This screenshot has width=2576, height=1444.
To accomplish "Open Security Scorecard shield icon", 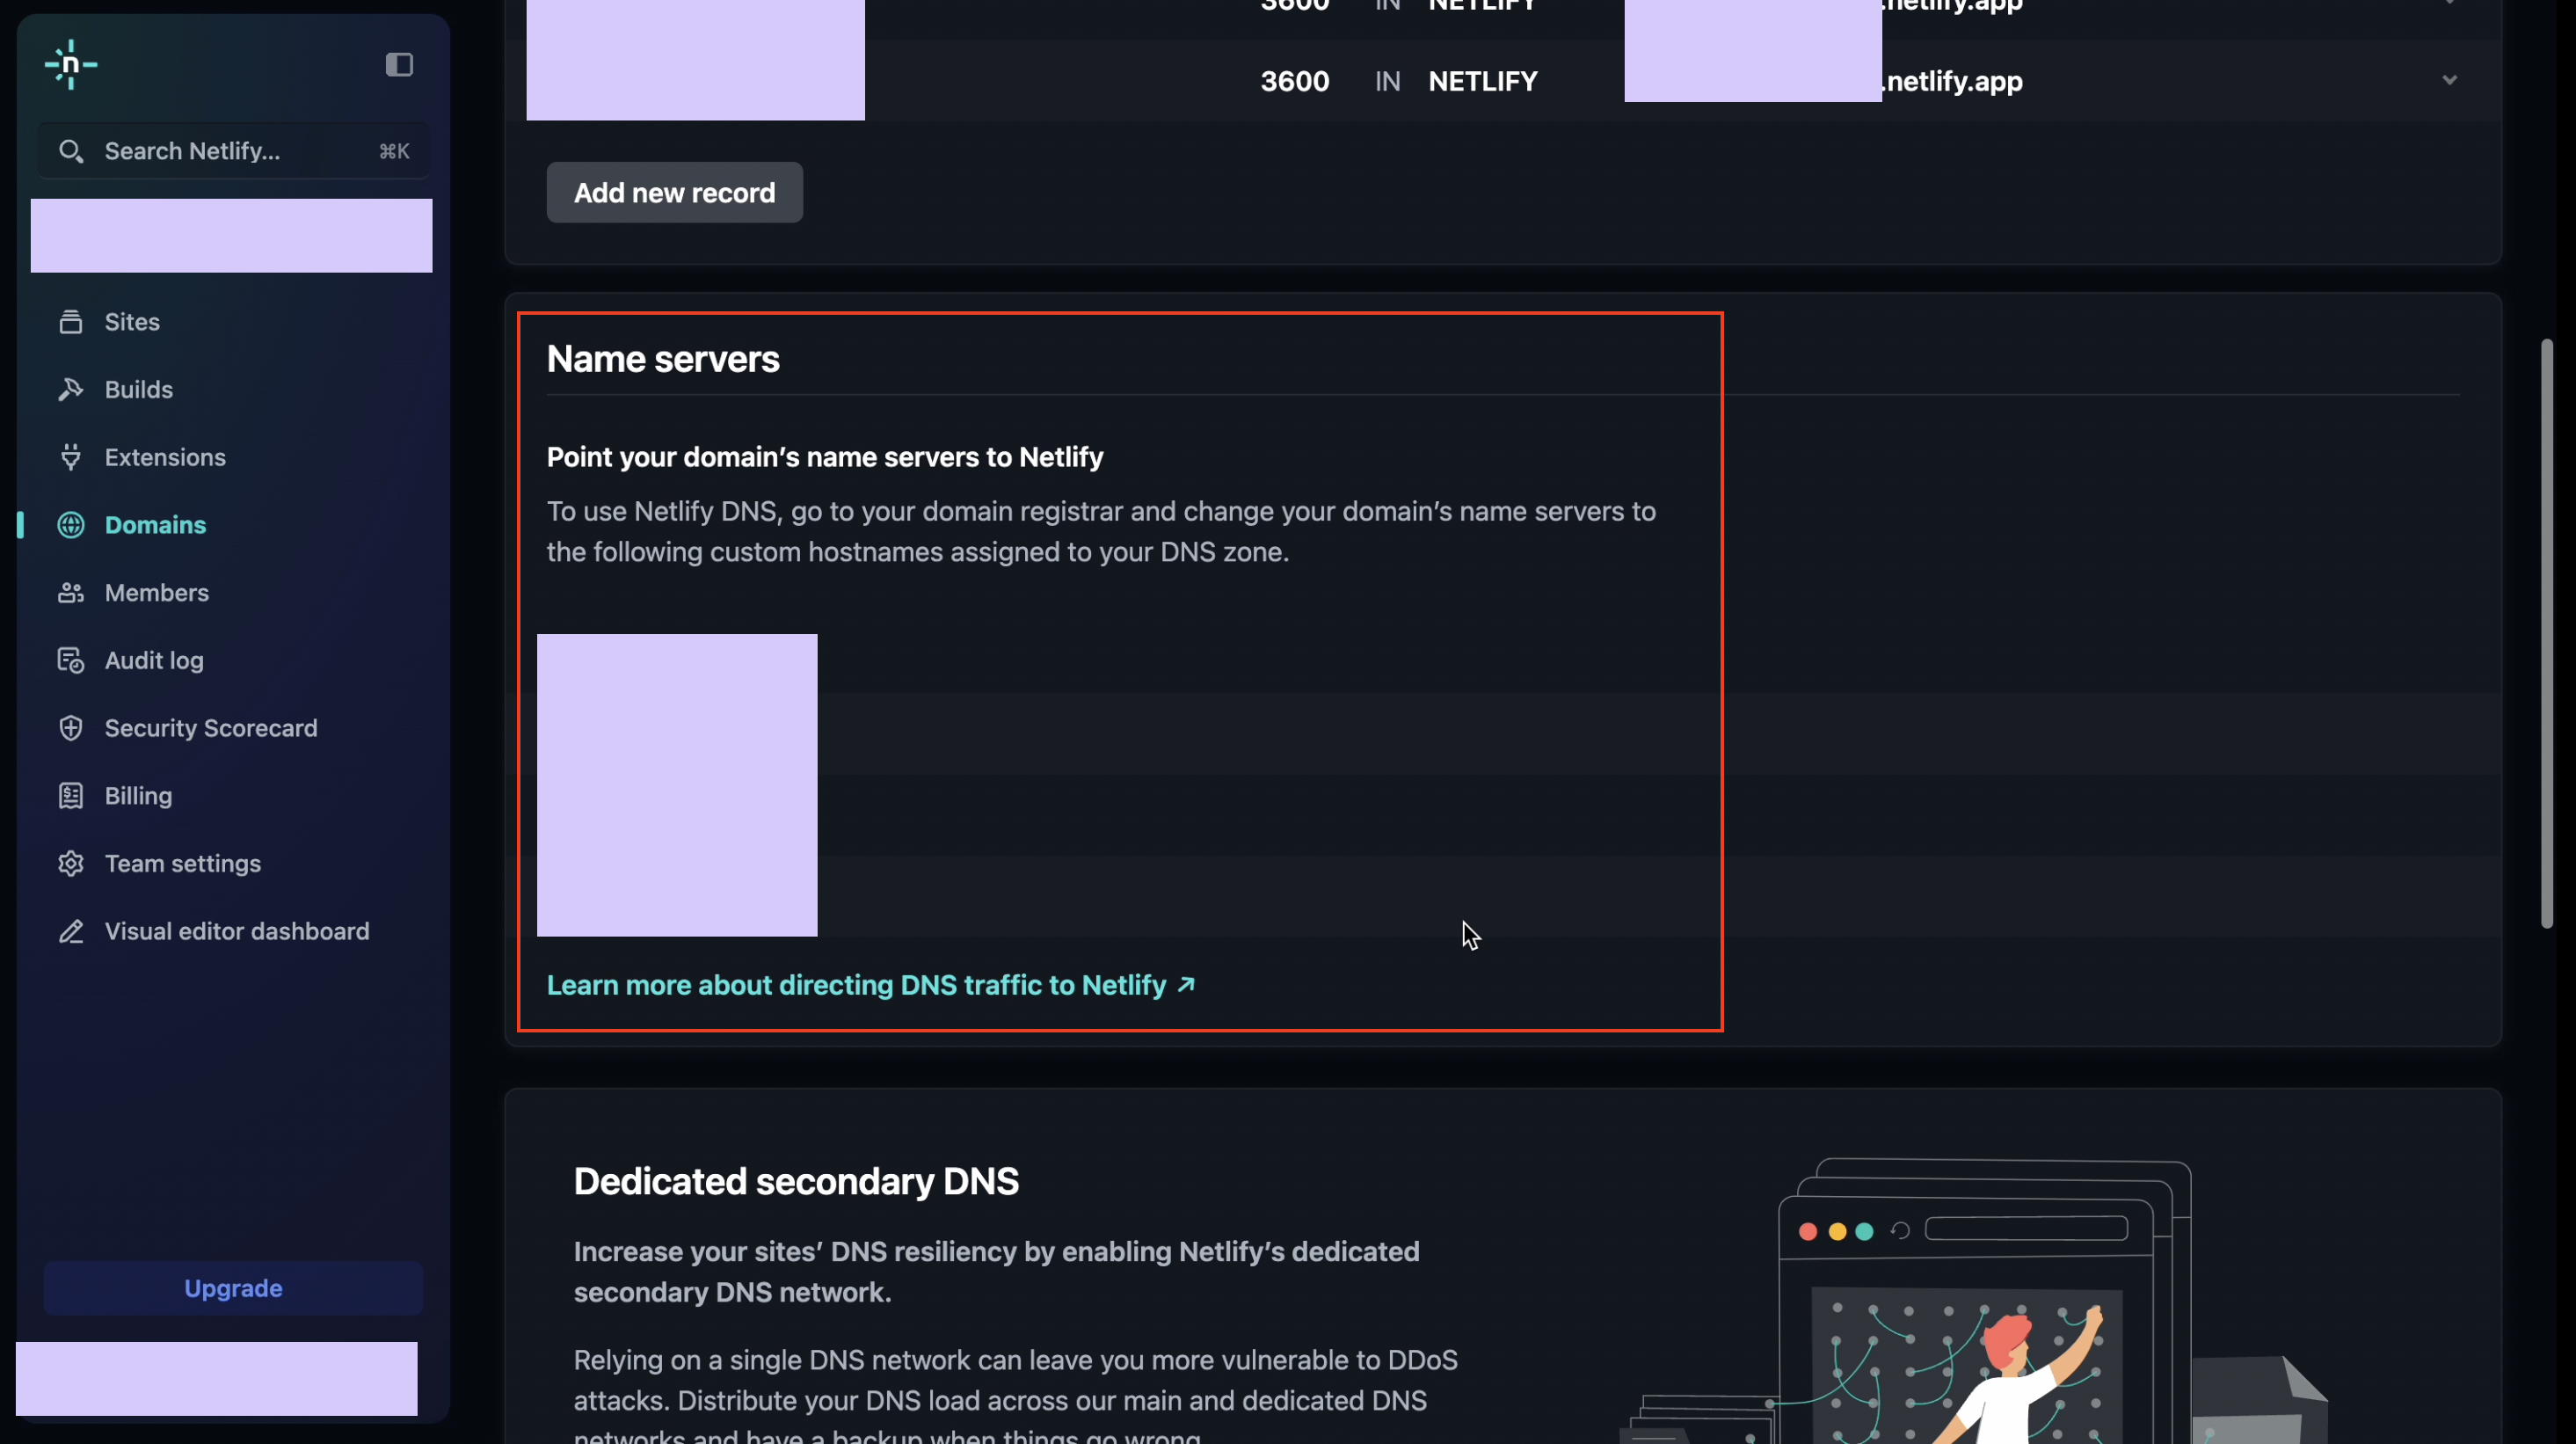I will click(x=70, y=728).
